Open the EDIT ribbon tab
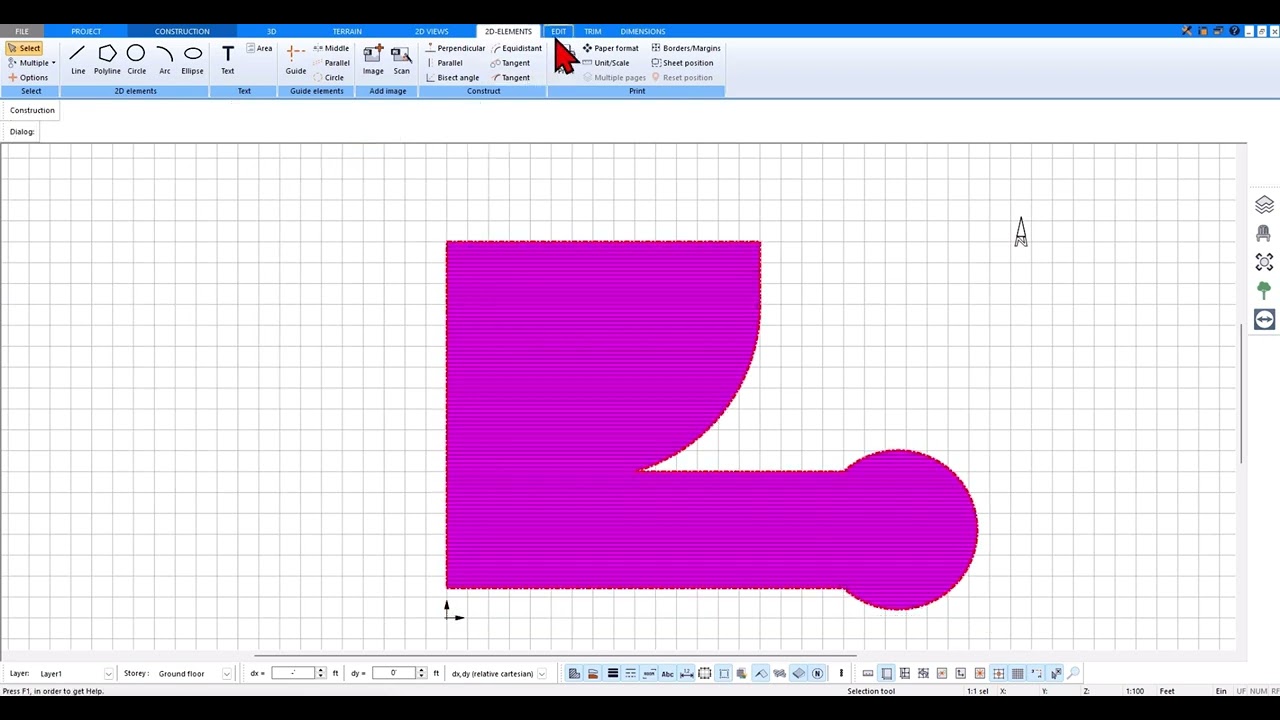The width and height of the screenshot is (1280, 720). tap(558, 31)
